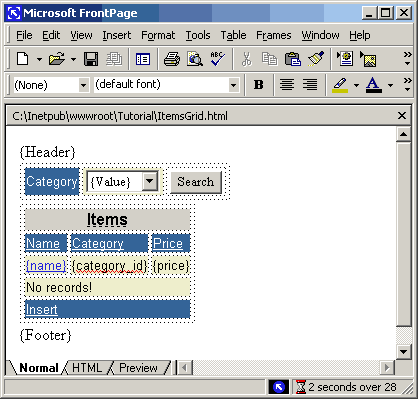
Task: Click the Insert link in the grid
Action: click(42, 309)
